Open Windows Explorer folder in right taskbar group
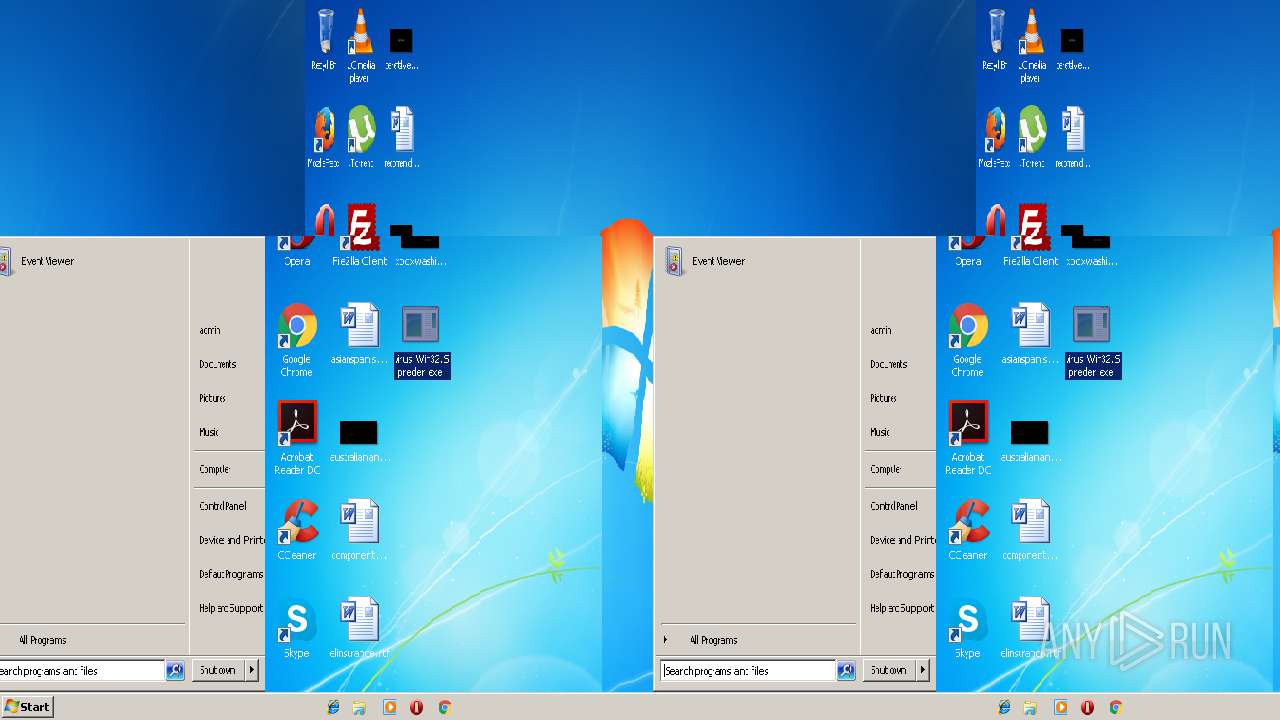1280x720 pixels. pyautogui.click(x=1031, y=707)
